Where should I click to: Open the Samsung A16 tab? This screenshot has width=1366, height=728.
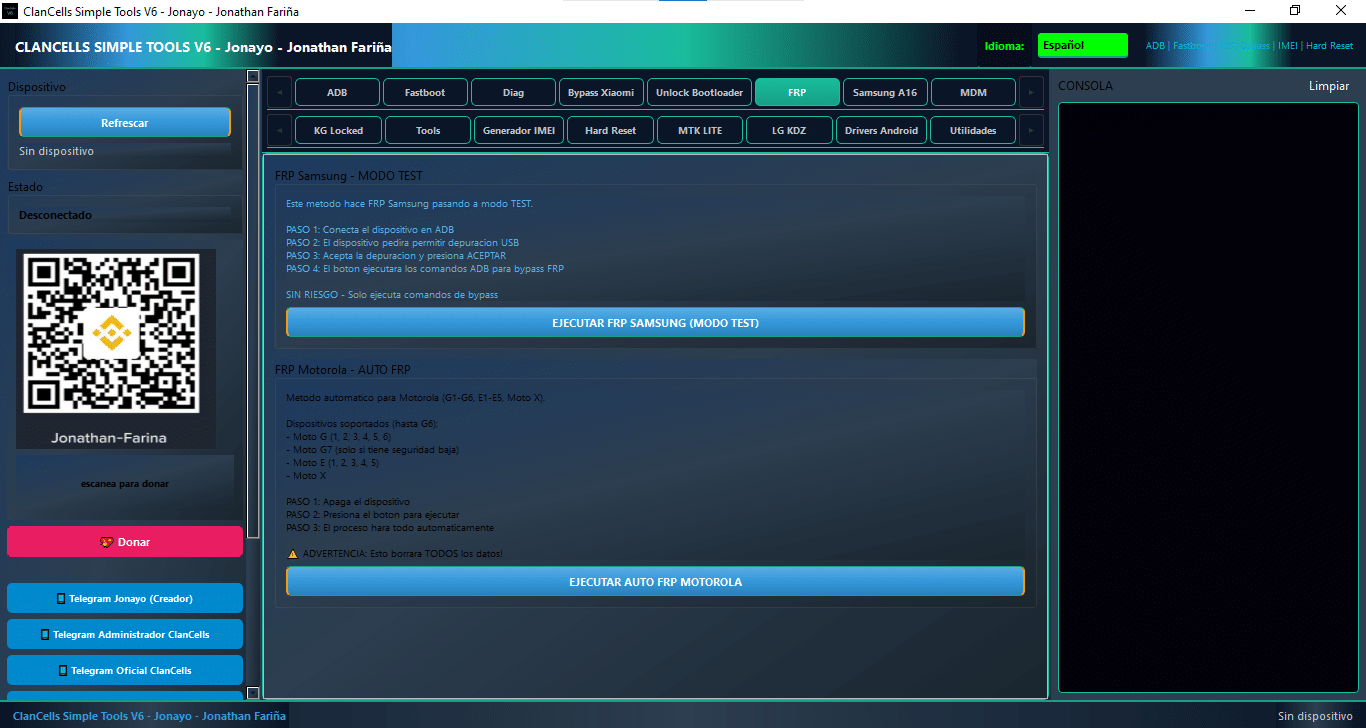coord(884,93)
